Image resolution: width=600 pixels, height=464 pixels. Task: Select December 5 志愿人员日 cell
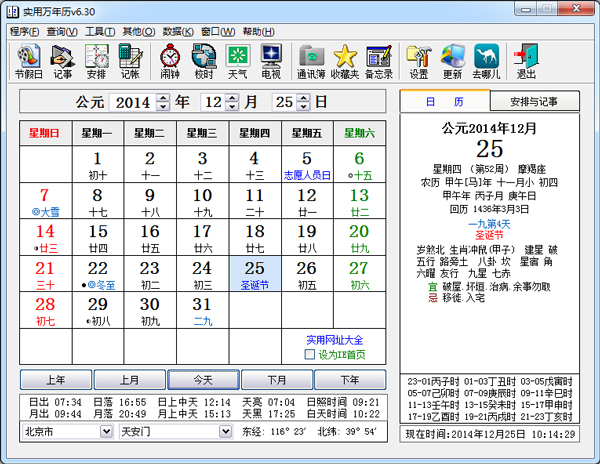(307, 164)
